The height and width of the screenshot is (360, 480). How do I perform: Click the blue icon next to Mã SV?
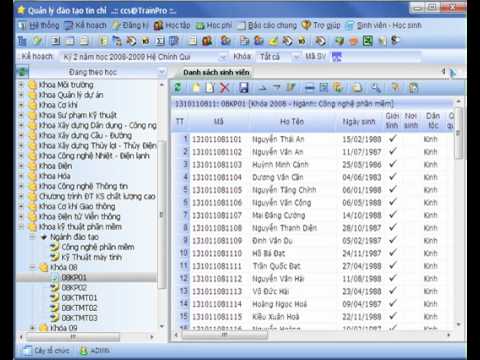pyautogui.click(x=337, y=57)
